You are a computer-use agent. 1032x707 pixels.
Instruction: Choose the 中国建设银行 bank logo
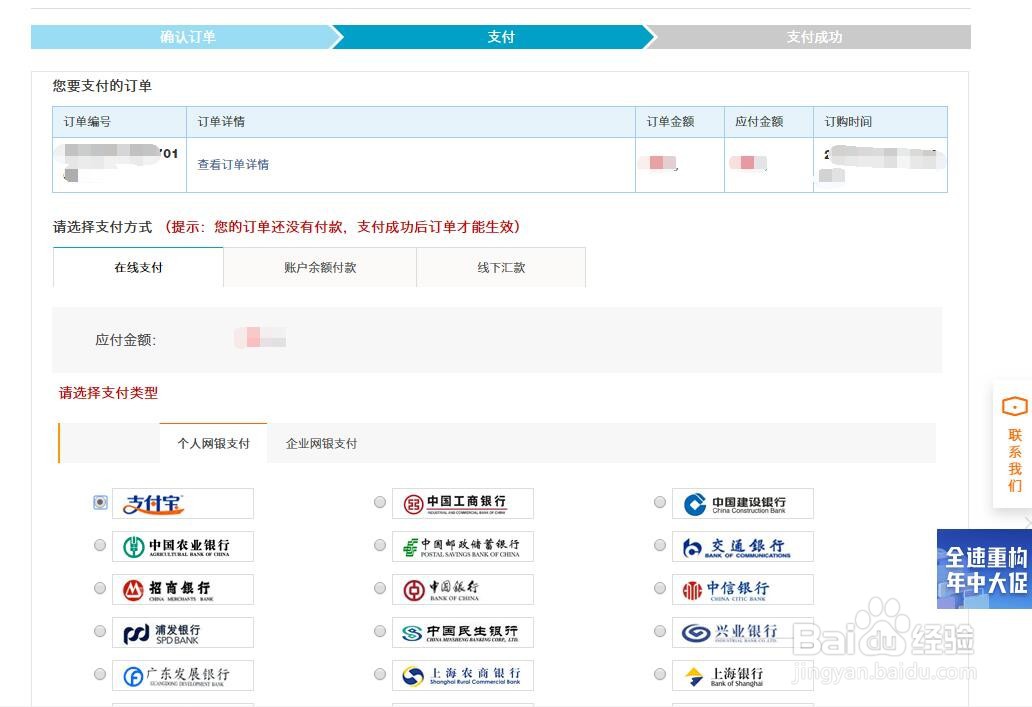742,504
